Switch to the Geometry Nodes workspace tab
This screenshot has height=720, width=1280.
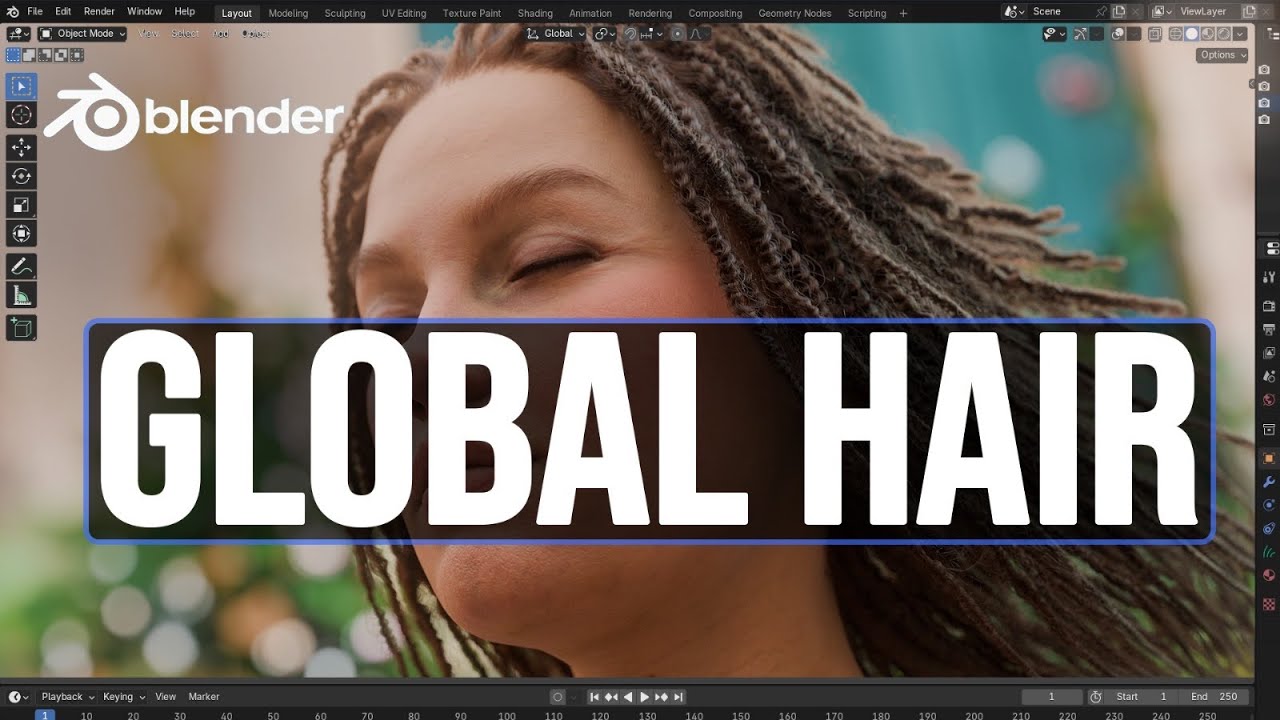pyautogui.click(x=795, y=13)
